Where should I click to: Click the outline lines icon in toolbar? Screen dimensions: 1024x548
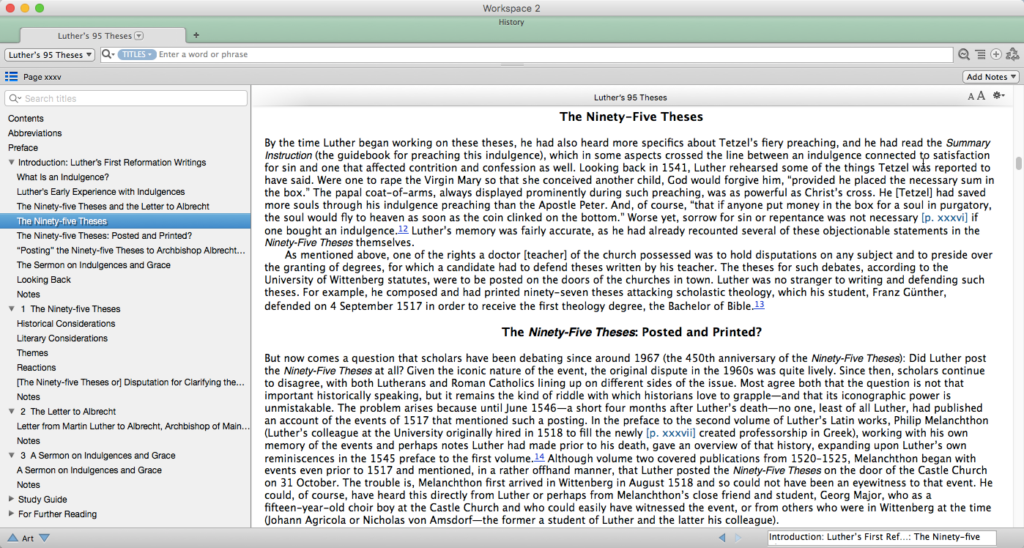pos(980,55)
